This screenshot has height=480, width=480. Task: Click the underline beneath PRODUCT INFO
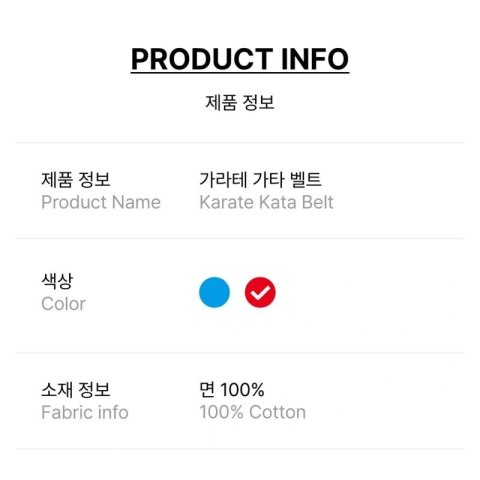point(240,72)
